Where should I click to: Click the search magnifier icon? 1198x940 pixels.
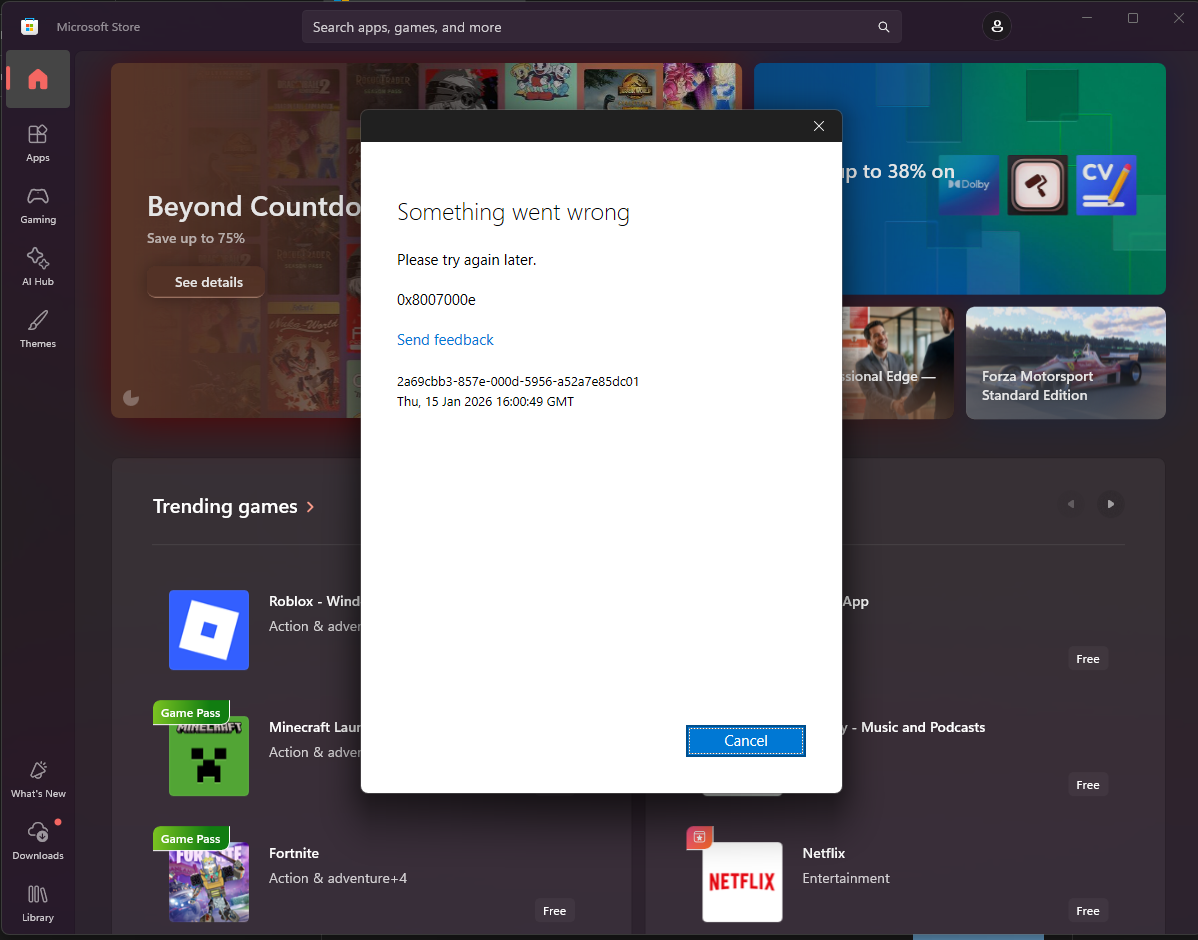[x=883, y=27]
